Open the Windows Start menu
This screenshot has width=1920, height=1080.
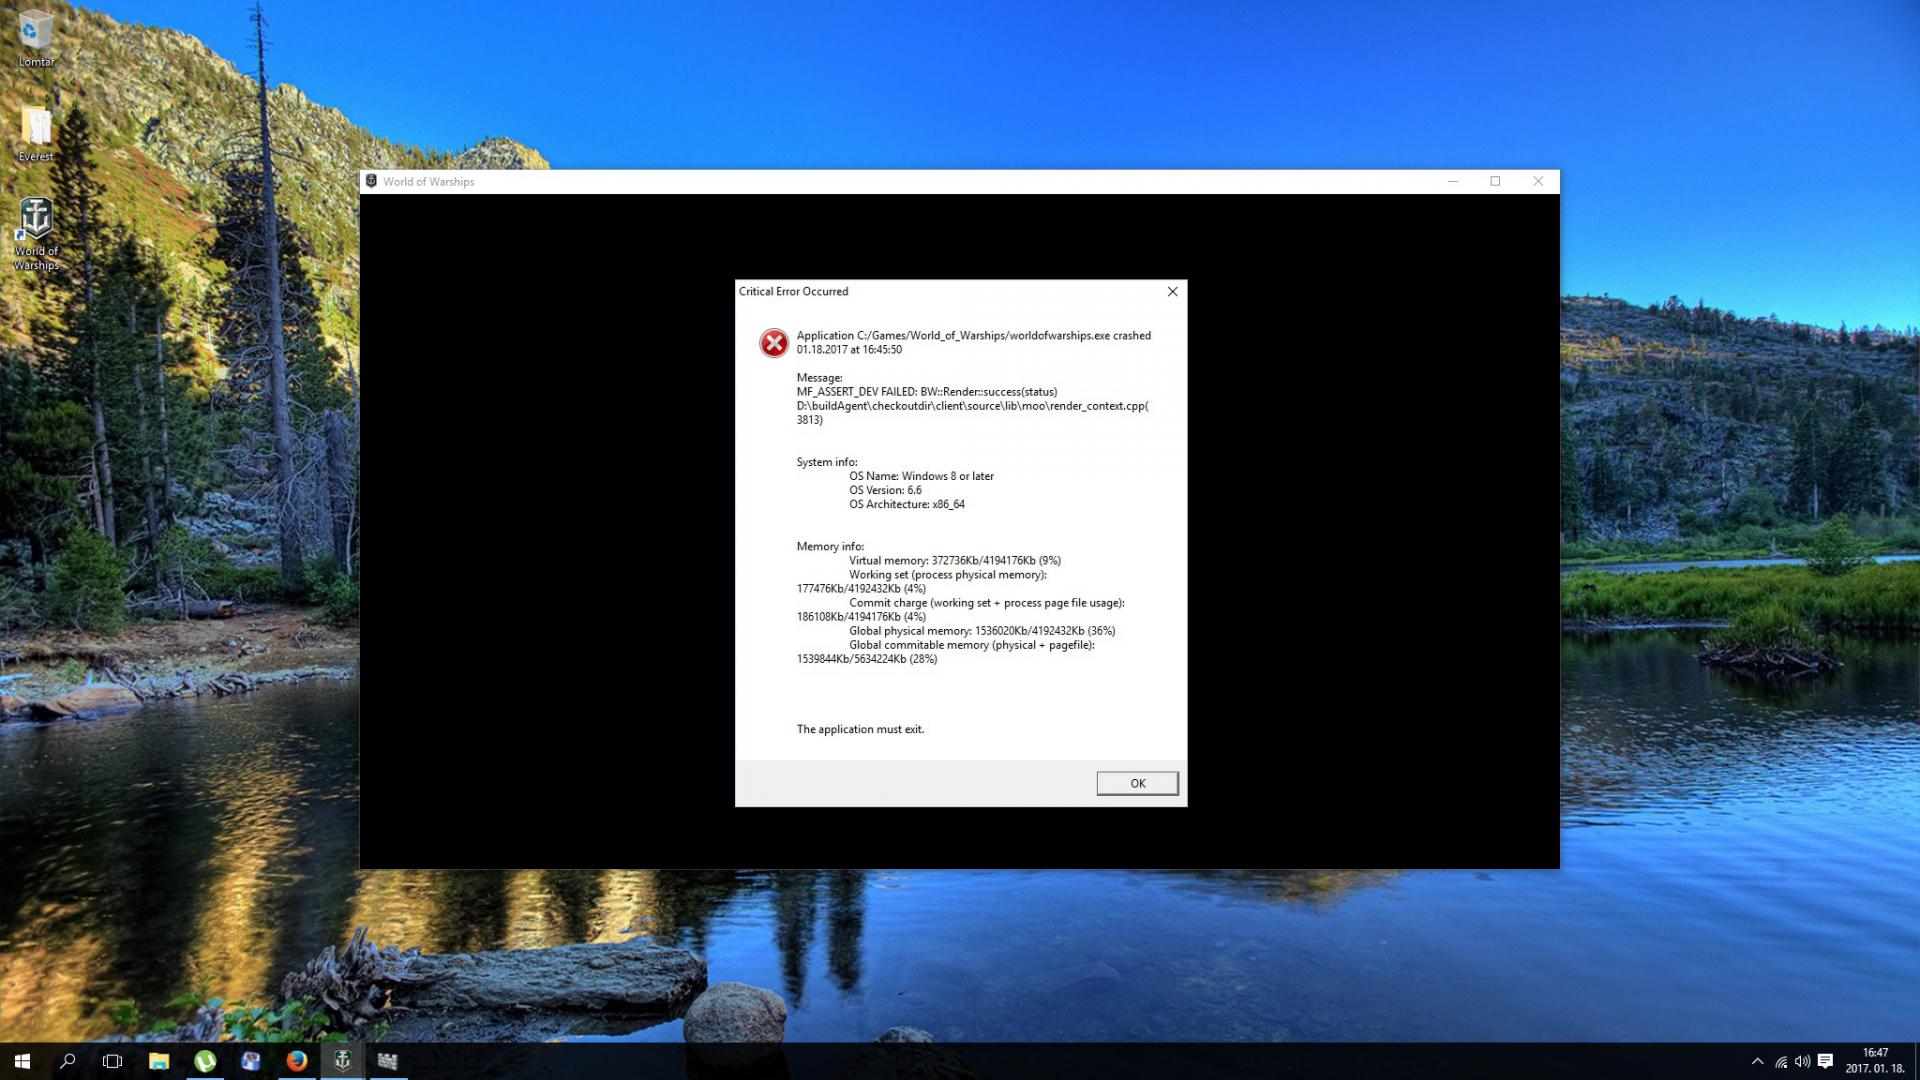(22, 1061)
